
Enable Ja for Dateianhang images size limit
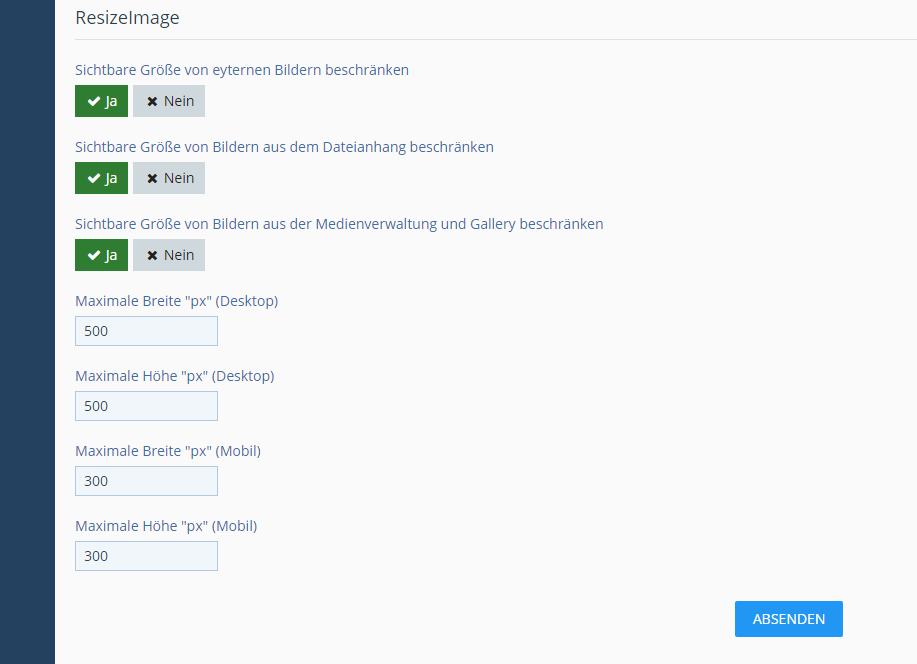tap(102, 178)
